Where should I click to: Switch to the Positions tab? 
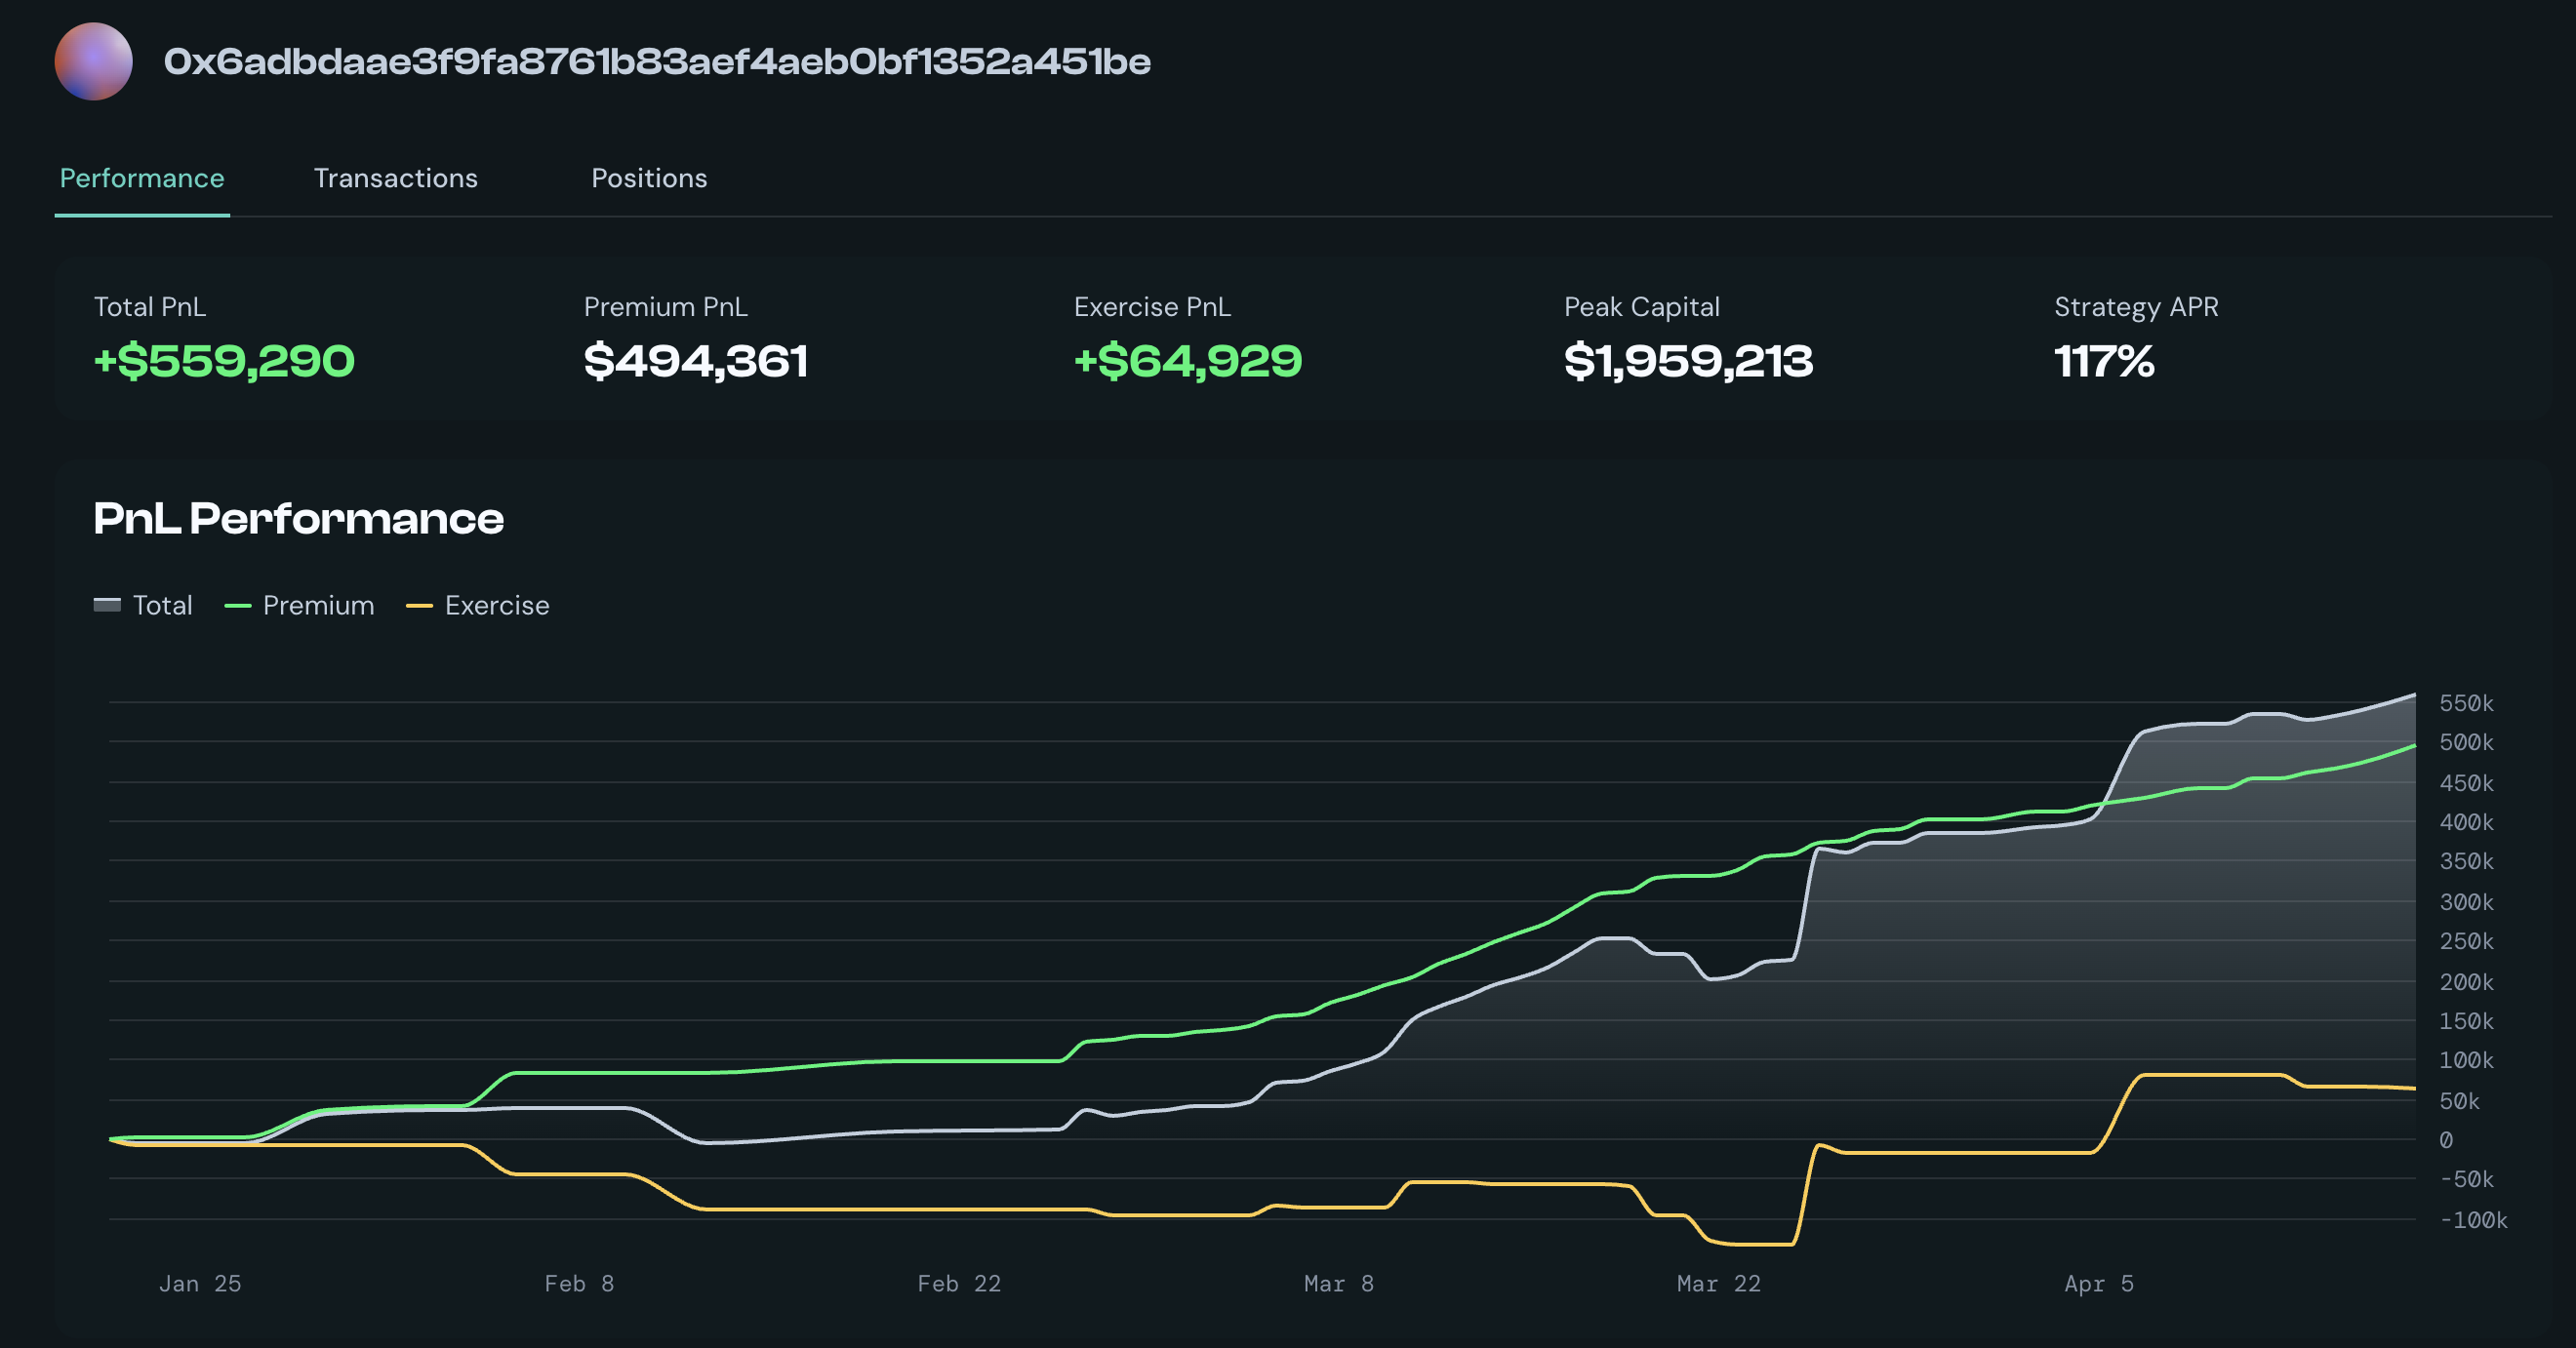(649, 178)
